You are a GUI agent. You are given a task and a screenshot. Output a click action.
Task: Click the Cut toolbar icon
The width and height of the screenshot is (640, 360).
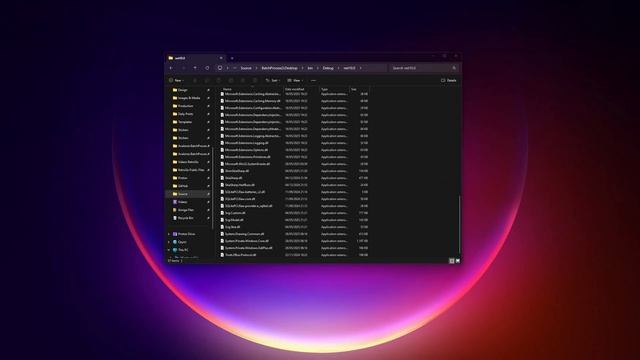pyautogui.click(x=195, y=80)
